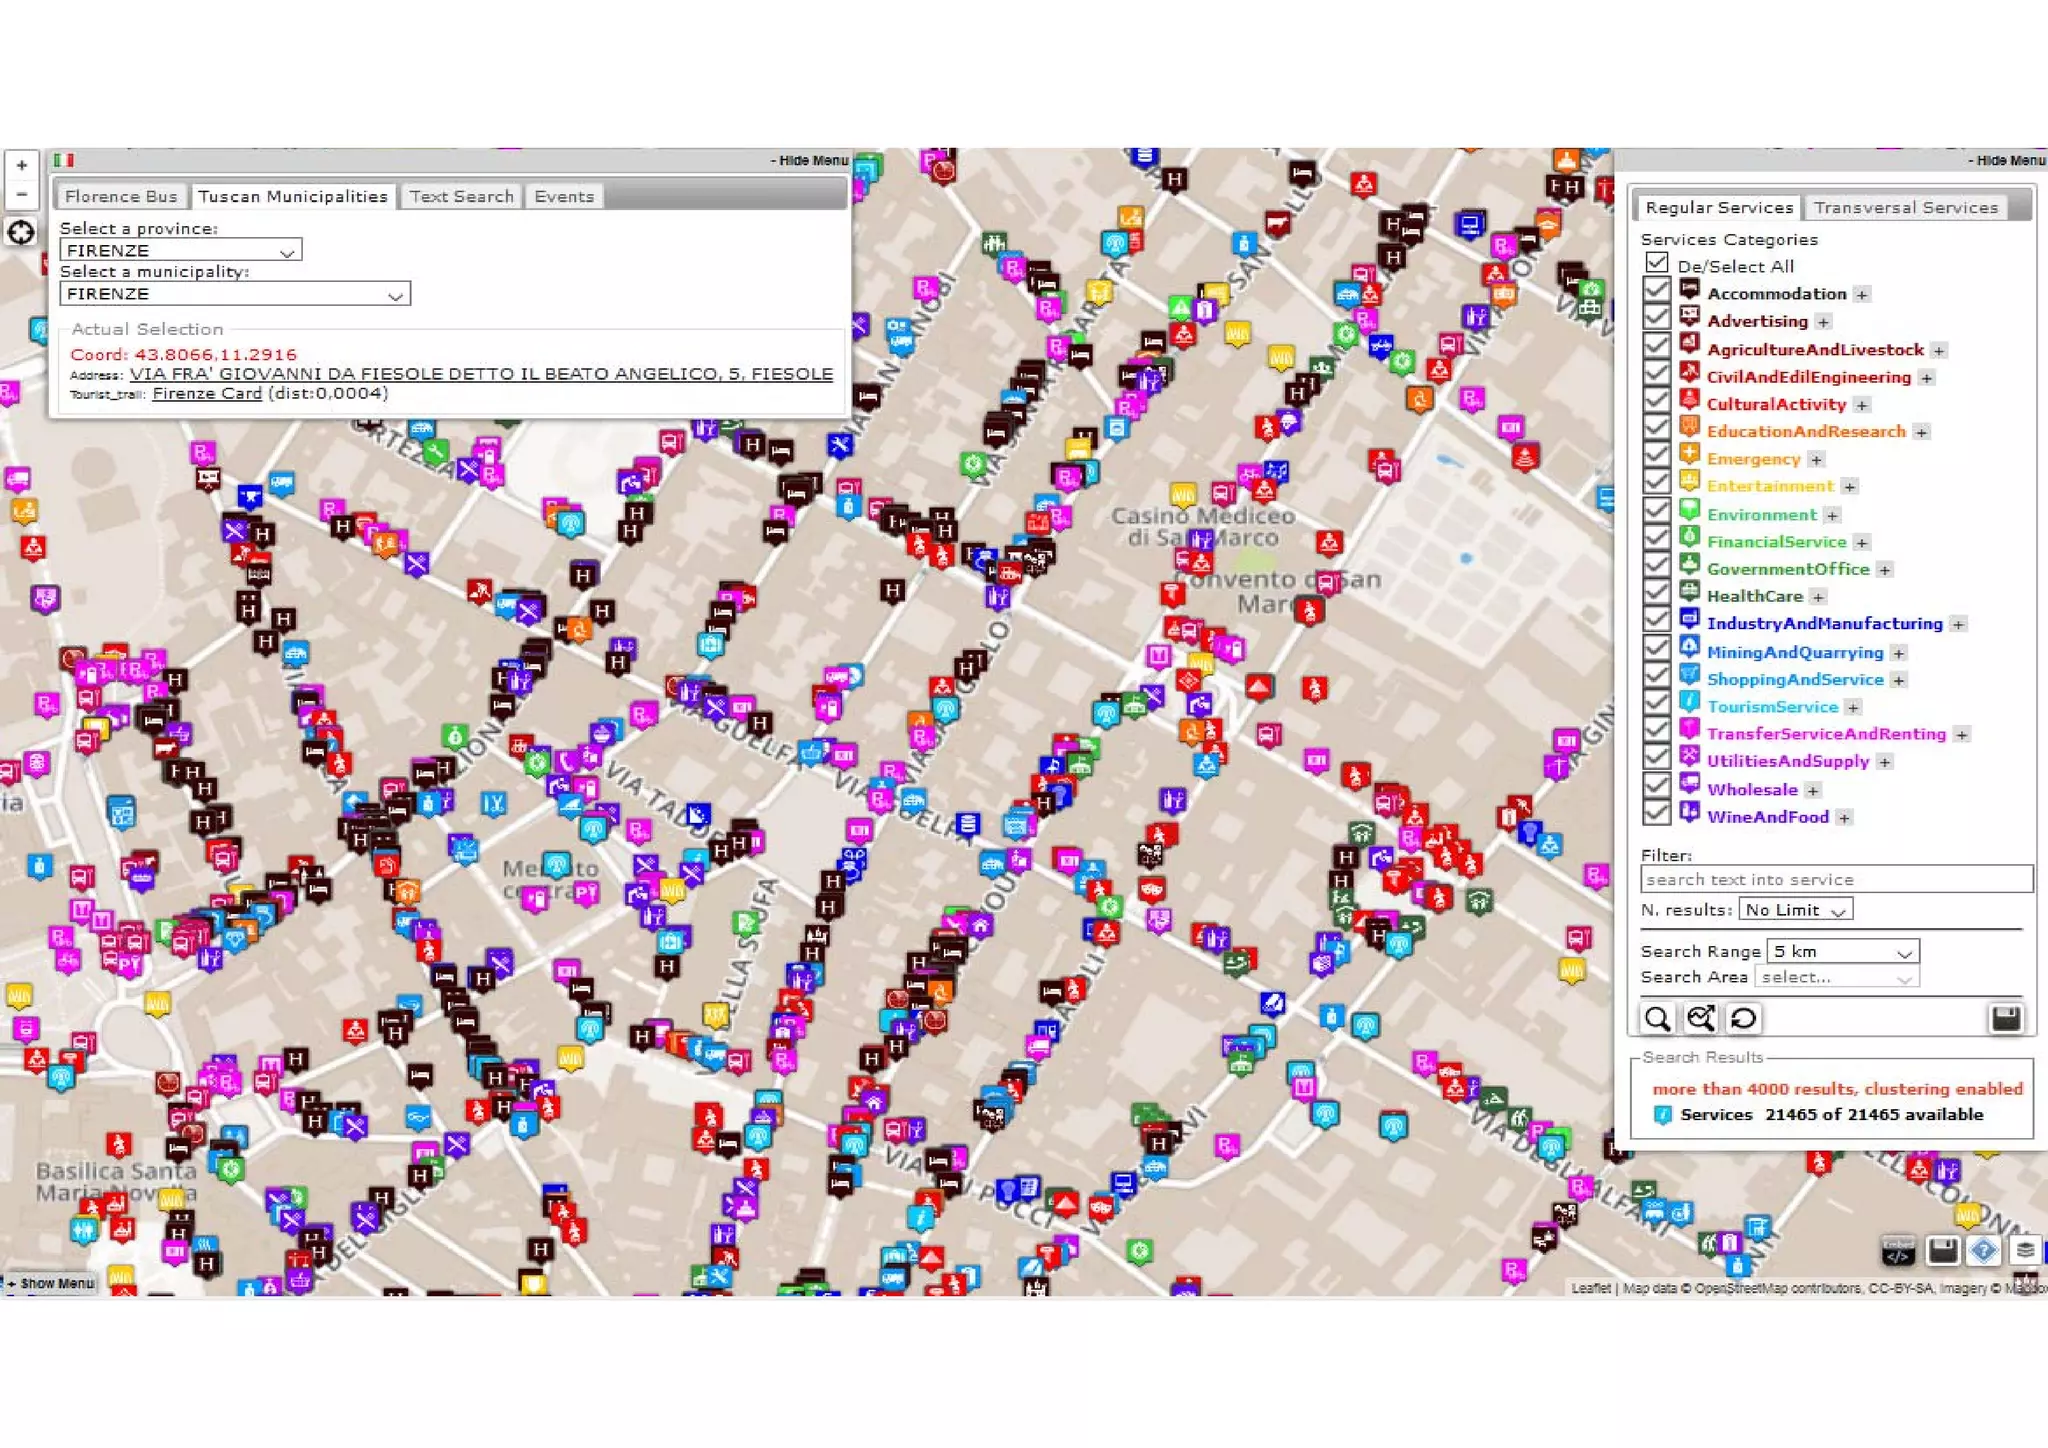Uncheck the Accommodation category checkbox
The image size is (2048, 1448).
[x=1656, y=290]
